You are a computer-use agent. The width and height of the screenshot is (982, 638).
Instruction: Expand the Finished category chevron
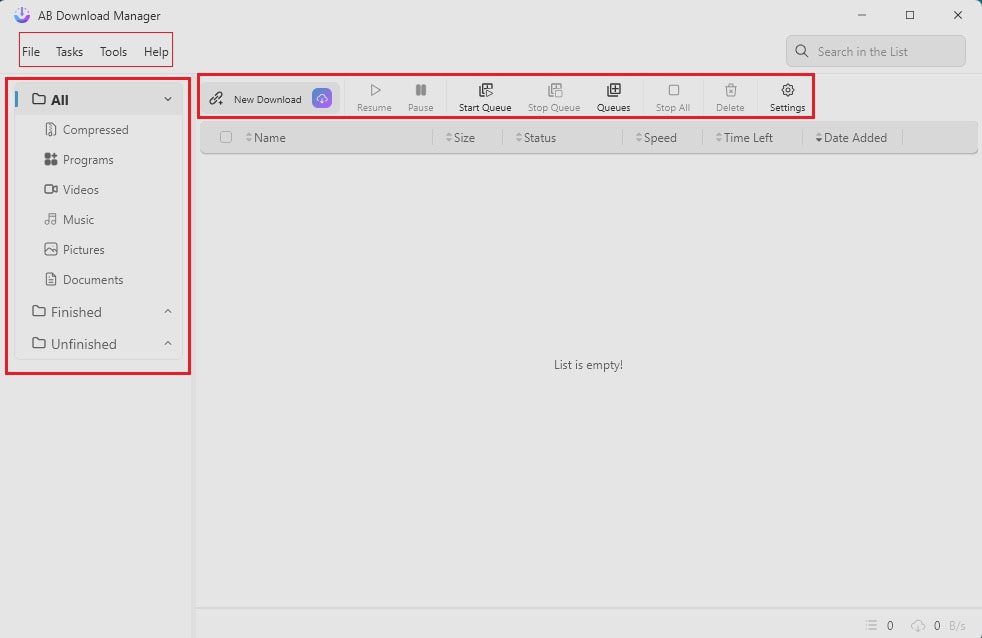pos(168,311)
